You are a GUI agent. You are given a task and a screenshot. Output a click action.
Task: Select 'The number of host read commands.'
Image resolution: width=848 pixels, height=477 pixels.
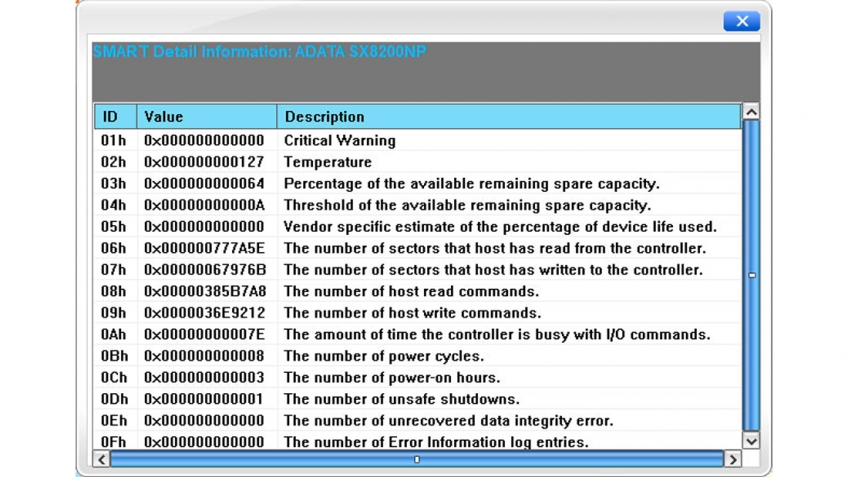(x=412, y=292)
